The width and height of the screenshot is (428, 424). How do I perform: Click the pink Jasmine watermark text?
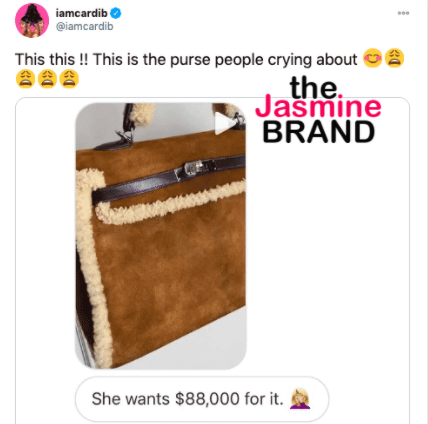tap(318, 107)
